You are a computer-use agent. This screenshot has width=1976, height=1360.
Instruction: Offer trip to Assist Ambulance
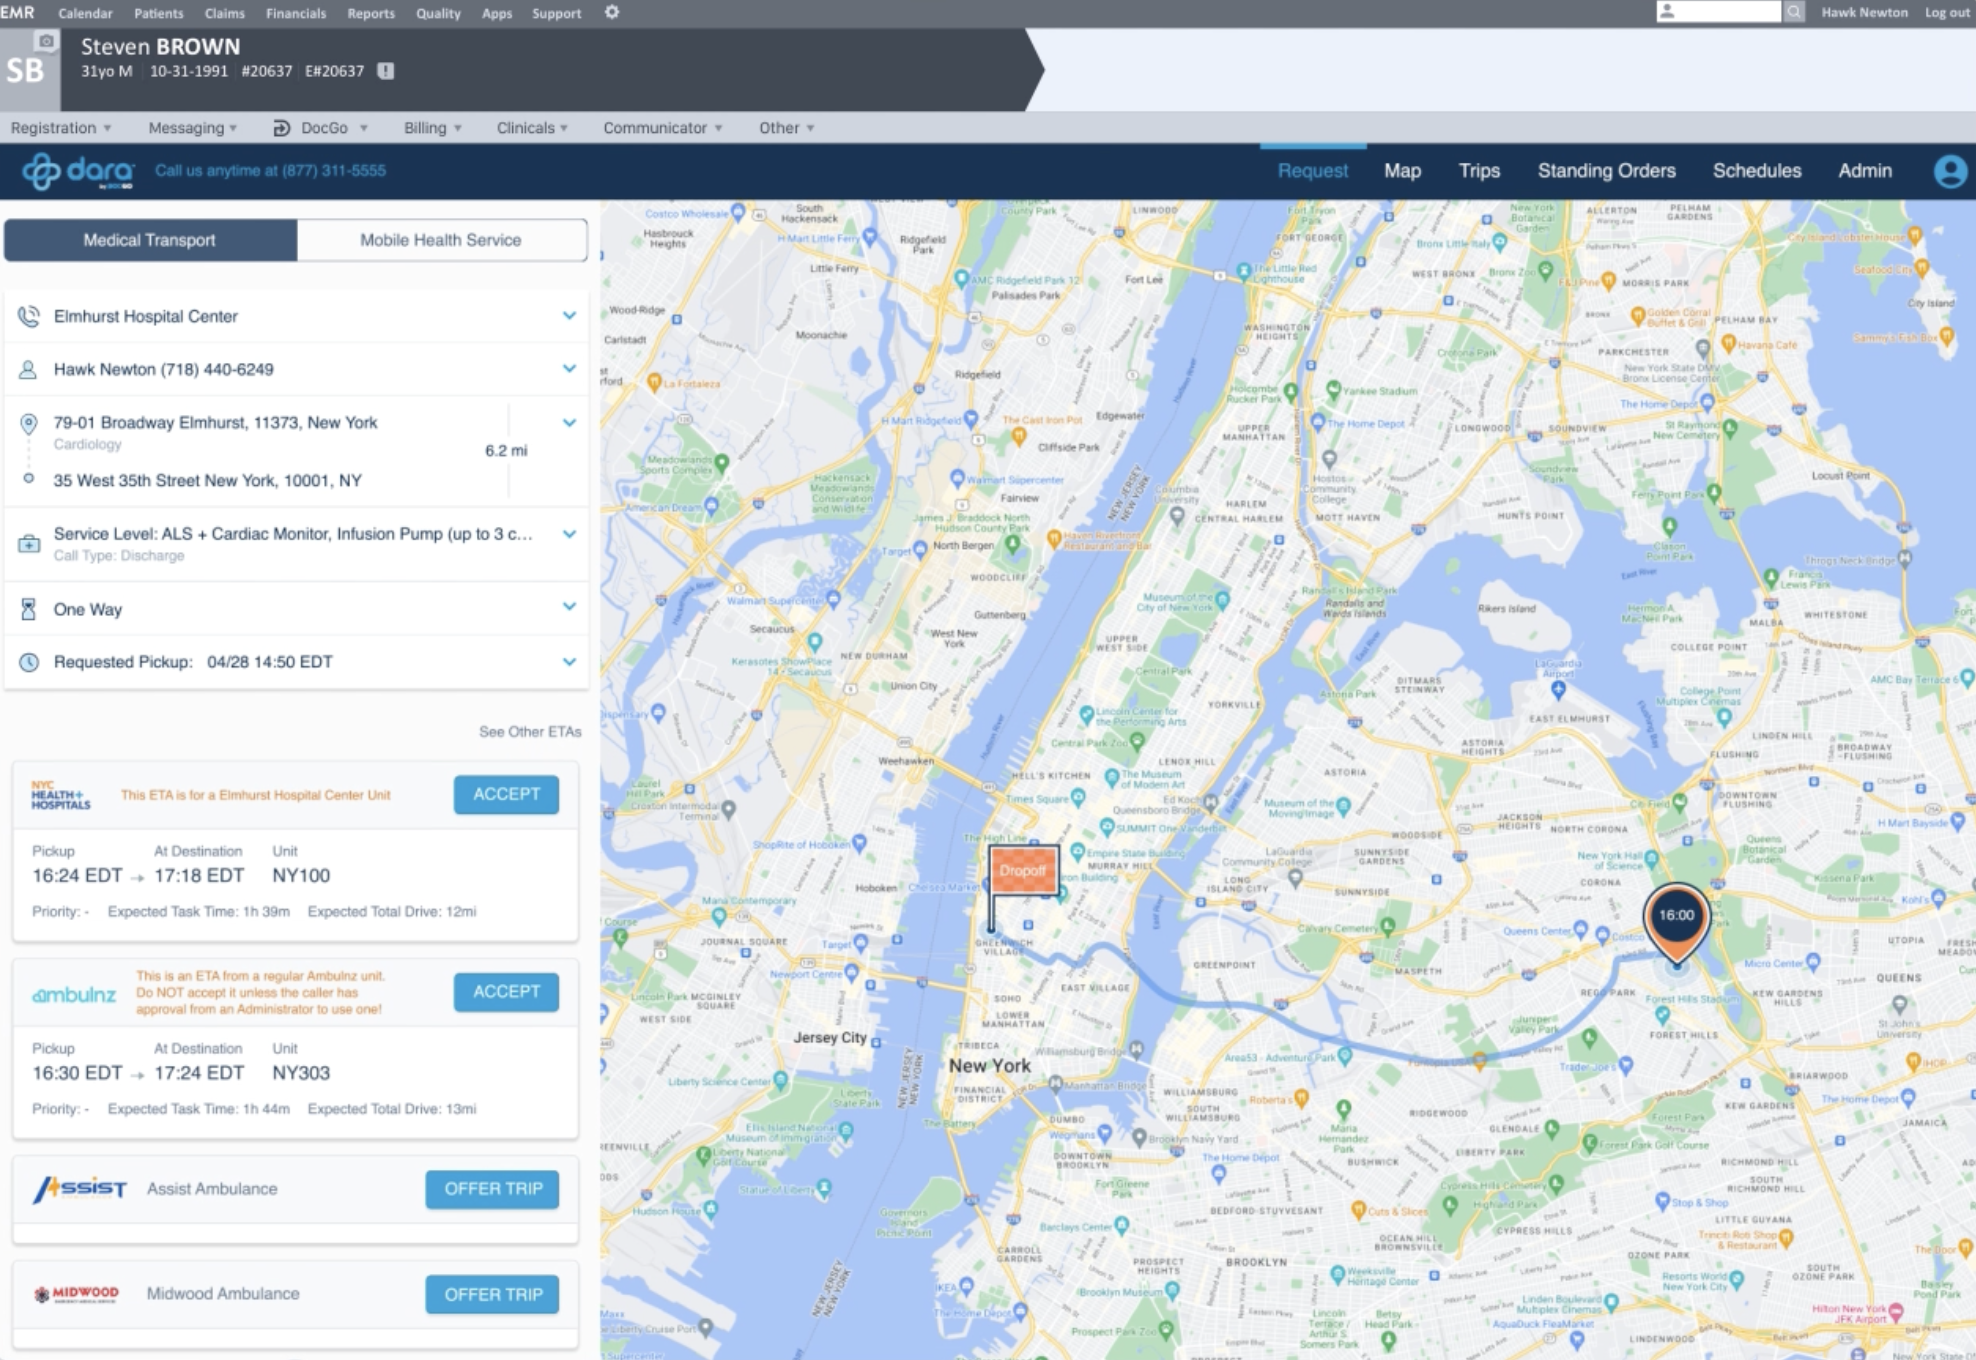click(x=492, y=1189)
